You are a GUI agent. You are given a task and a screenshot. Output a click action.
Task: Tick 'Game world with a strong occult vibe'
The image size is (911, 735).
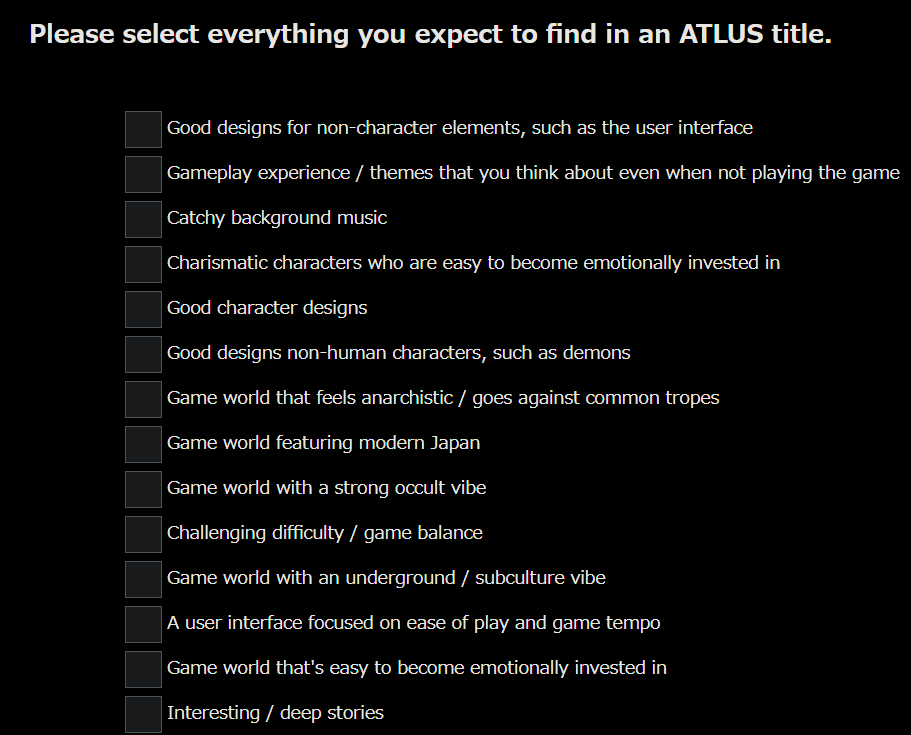[144, 489]
